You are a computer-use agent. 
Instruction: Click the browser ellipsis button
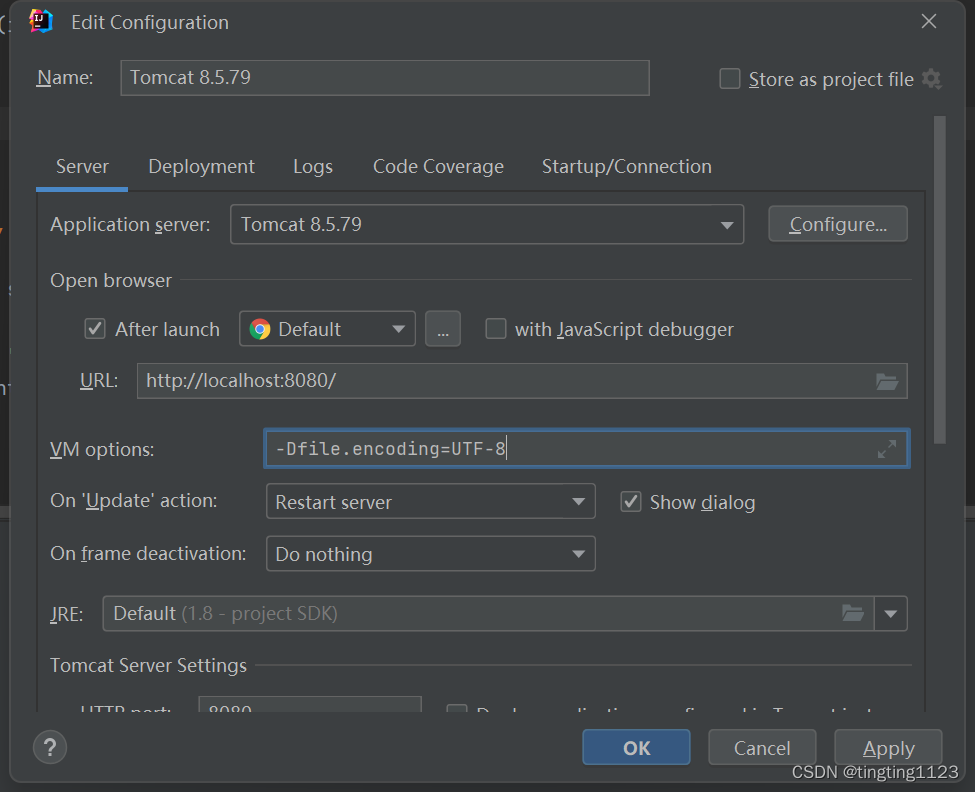[443, 329]
